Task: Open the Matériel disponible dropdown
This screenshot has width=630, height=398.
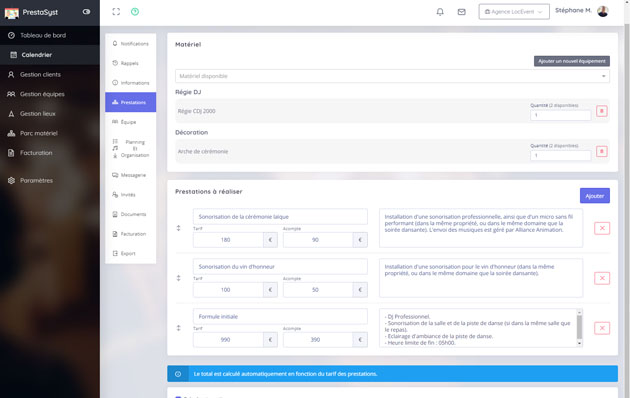Action: [392, 76]
